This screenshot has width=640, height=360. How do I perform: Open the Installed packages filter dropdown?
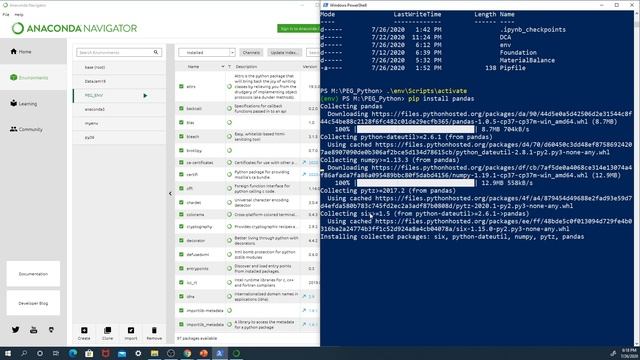(x=207, y=52)
